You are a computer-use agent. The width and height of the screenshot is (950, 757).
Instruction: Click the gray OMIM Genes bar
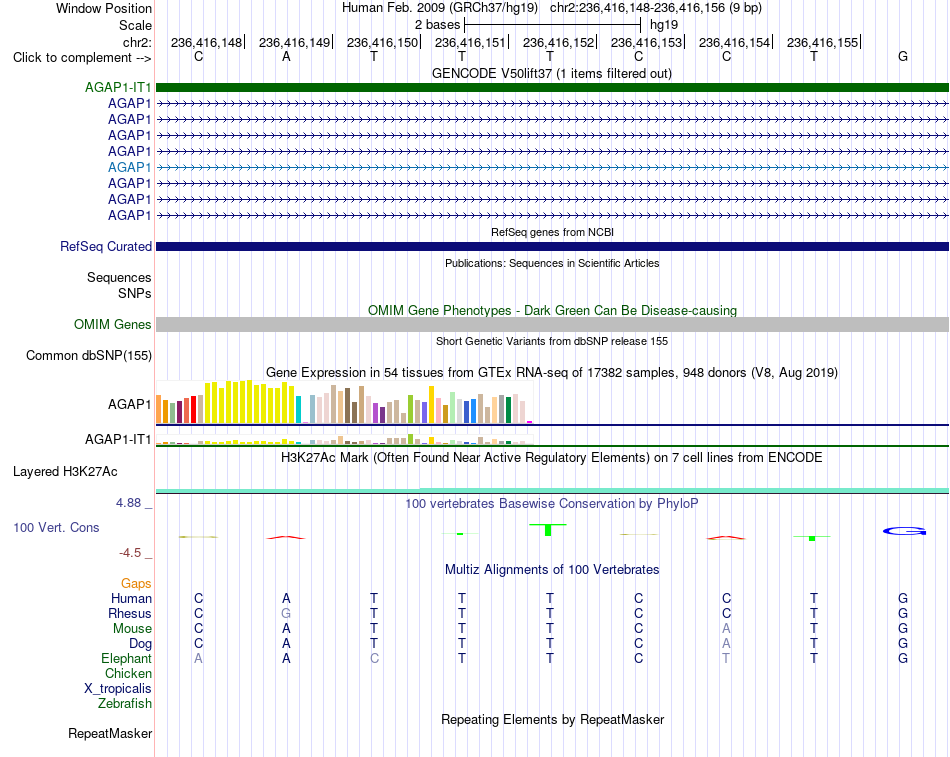coord(552,325)
